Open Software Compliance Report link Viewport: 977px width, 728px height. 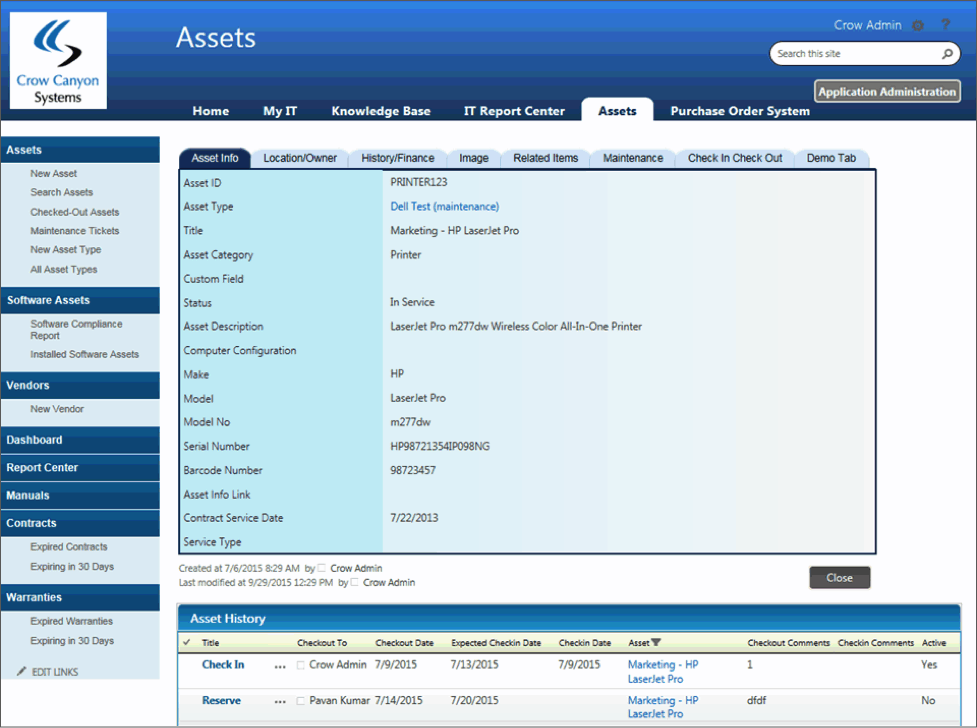pos(76,330)
